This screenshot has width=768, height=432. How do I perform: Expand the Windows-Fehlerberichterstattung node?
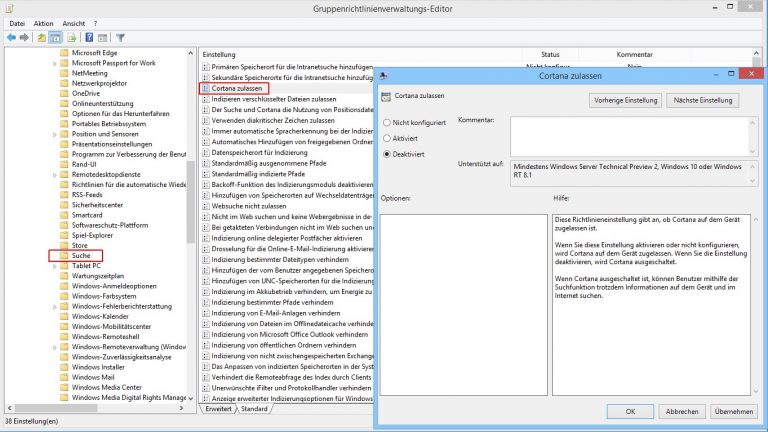55,307
